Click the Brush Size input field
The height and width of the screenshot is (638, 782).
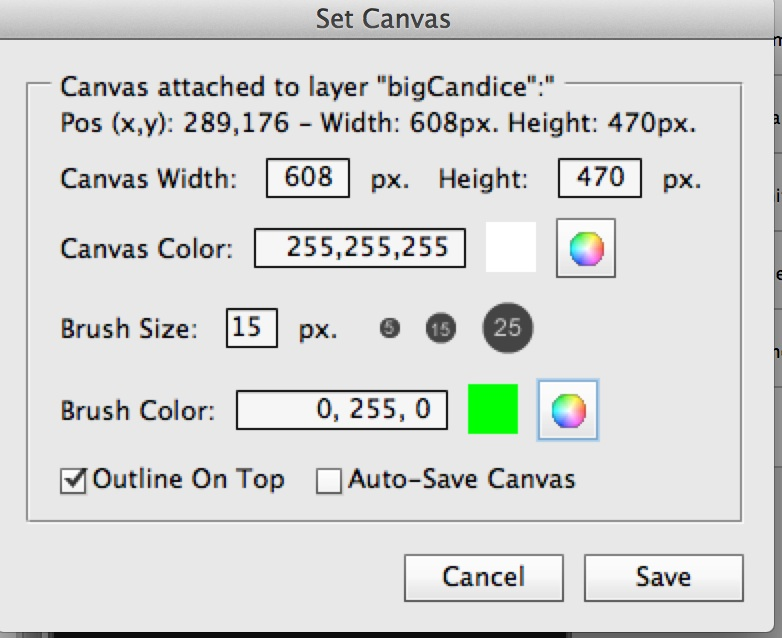(251, 328)
